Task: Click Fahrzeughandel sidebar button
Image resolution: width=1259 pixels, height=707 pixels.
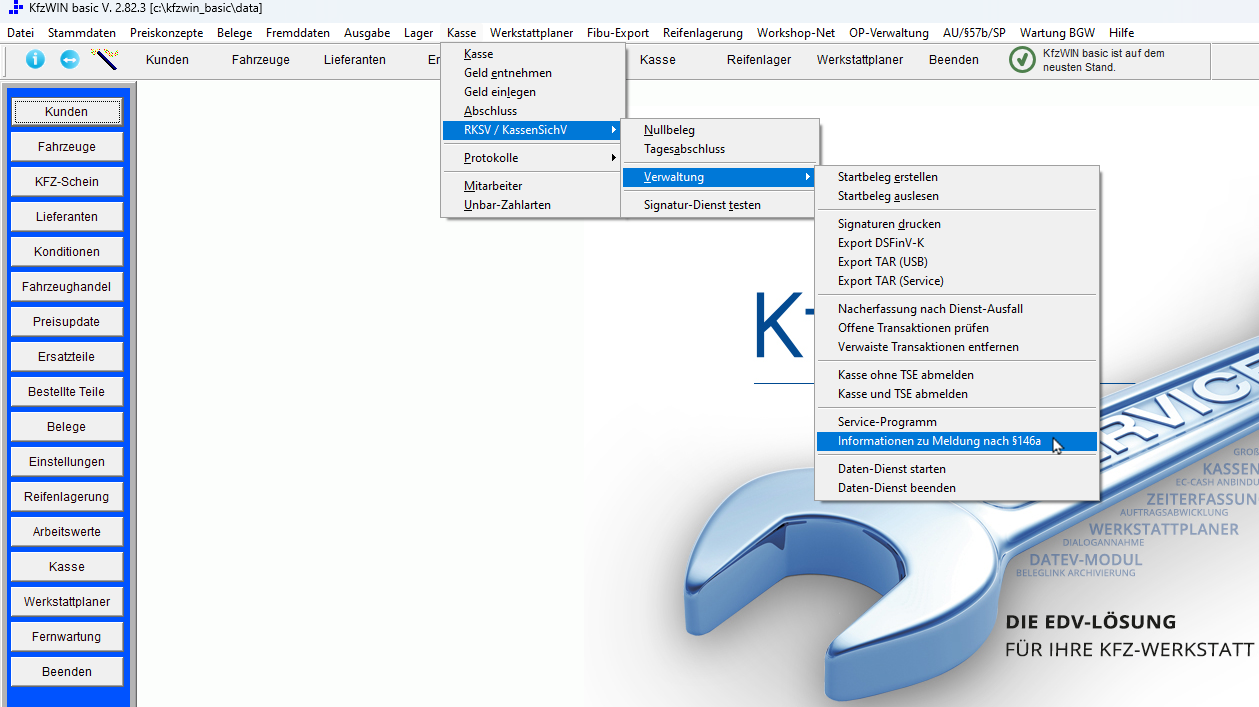Action: coord(67,287)
